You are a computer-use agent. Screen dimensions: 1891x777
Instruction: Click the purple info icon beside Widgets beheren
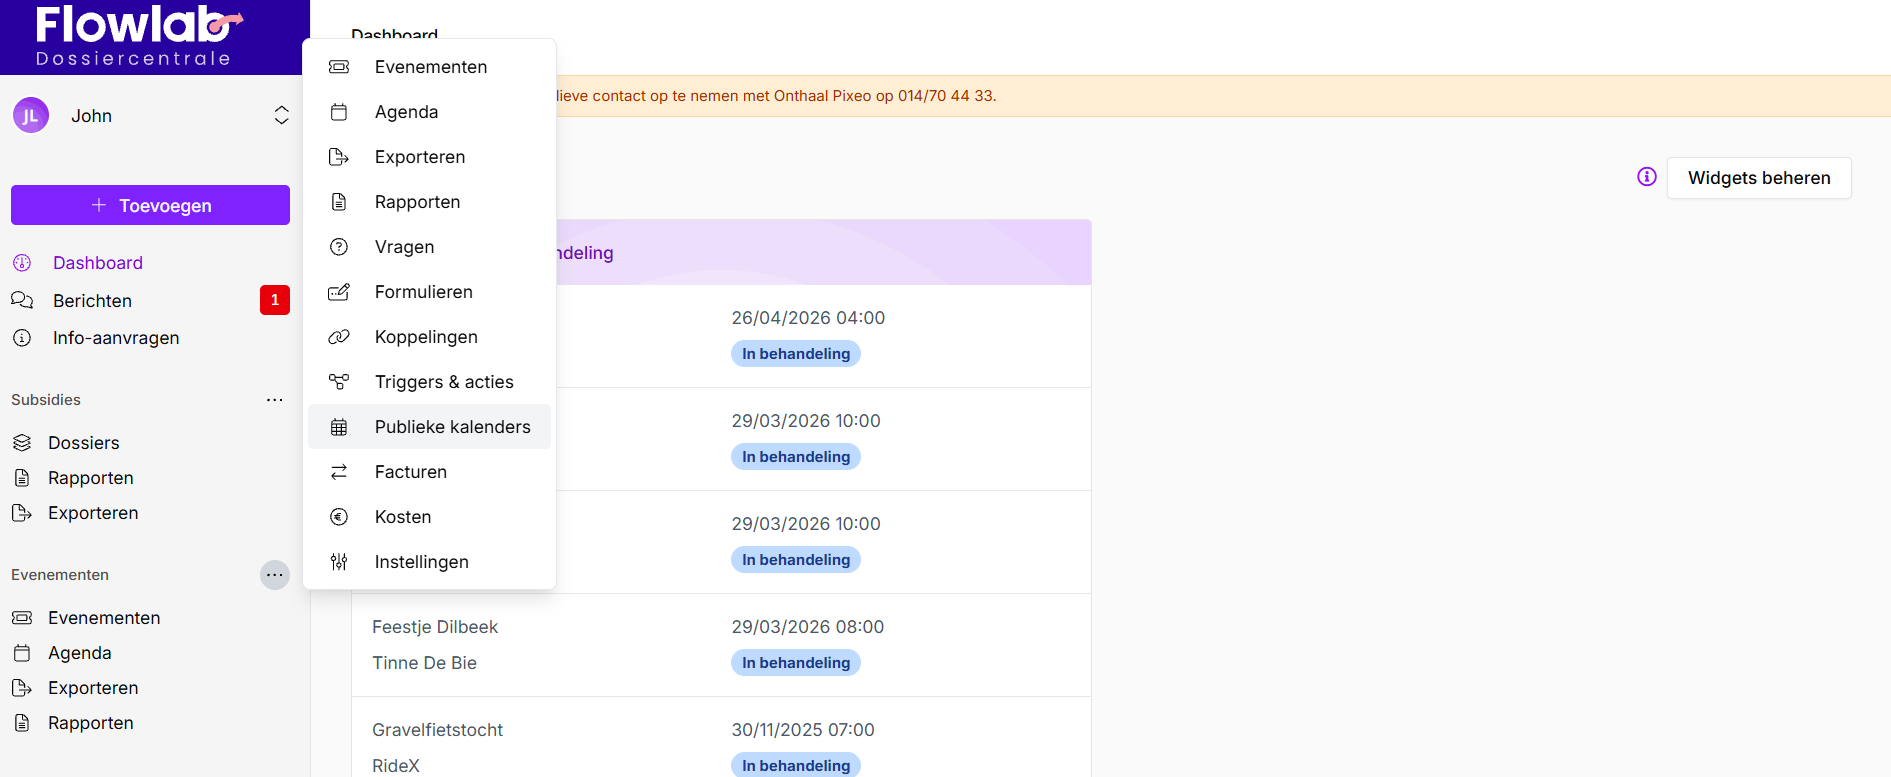1646,177
